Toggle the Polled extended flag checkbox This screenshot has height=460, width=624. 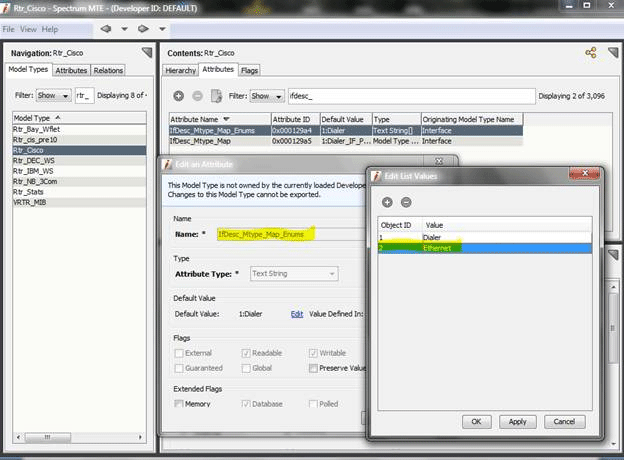click(314, 403)
